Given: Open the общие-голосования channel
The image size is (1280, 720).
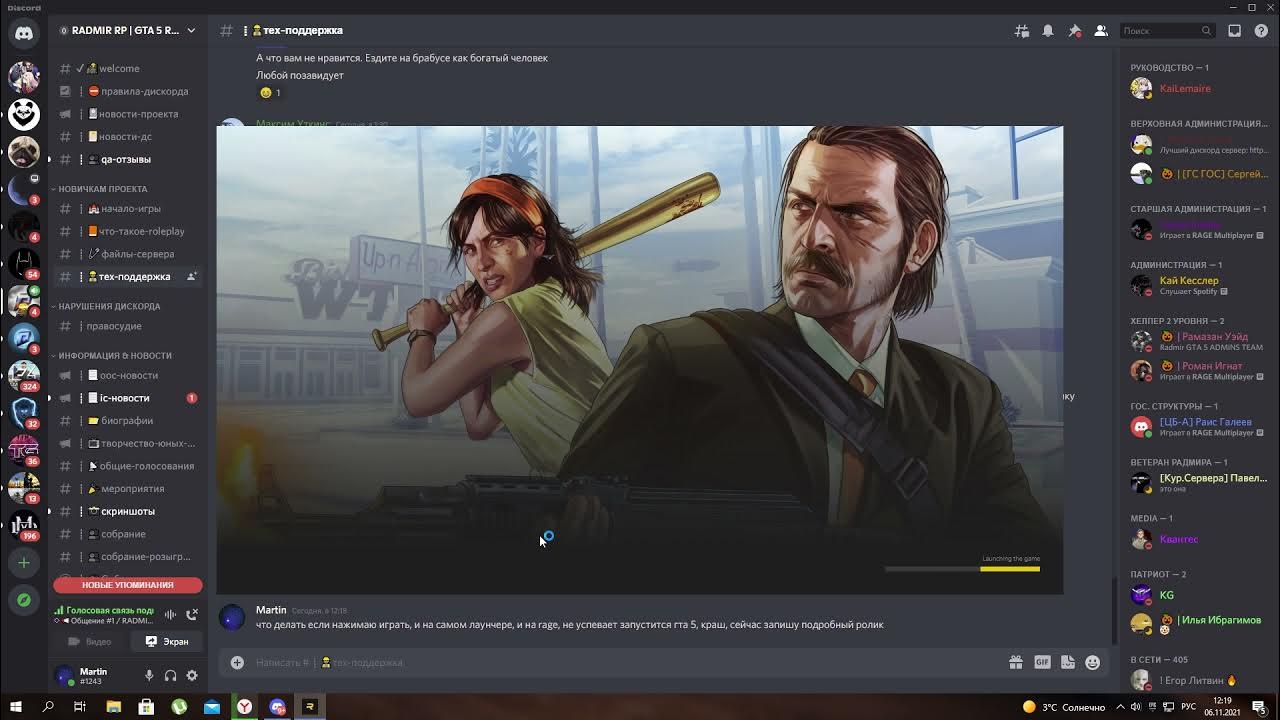Looking at the screenshot, I should [x=129, y=466].
